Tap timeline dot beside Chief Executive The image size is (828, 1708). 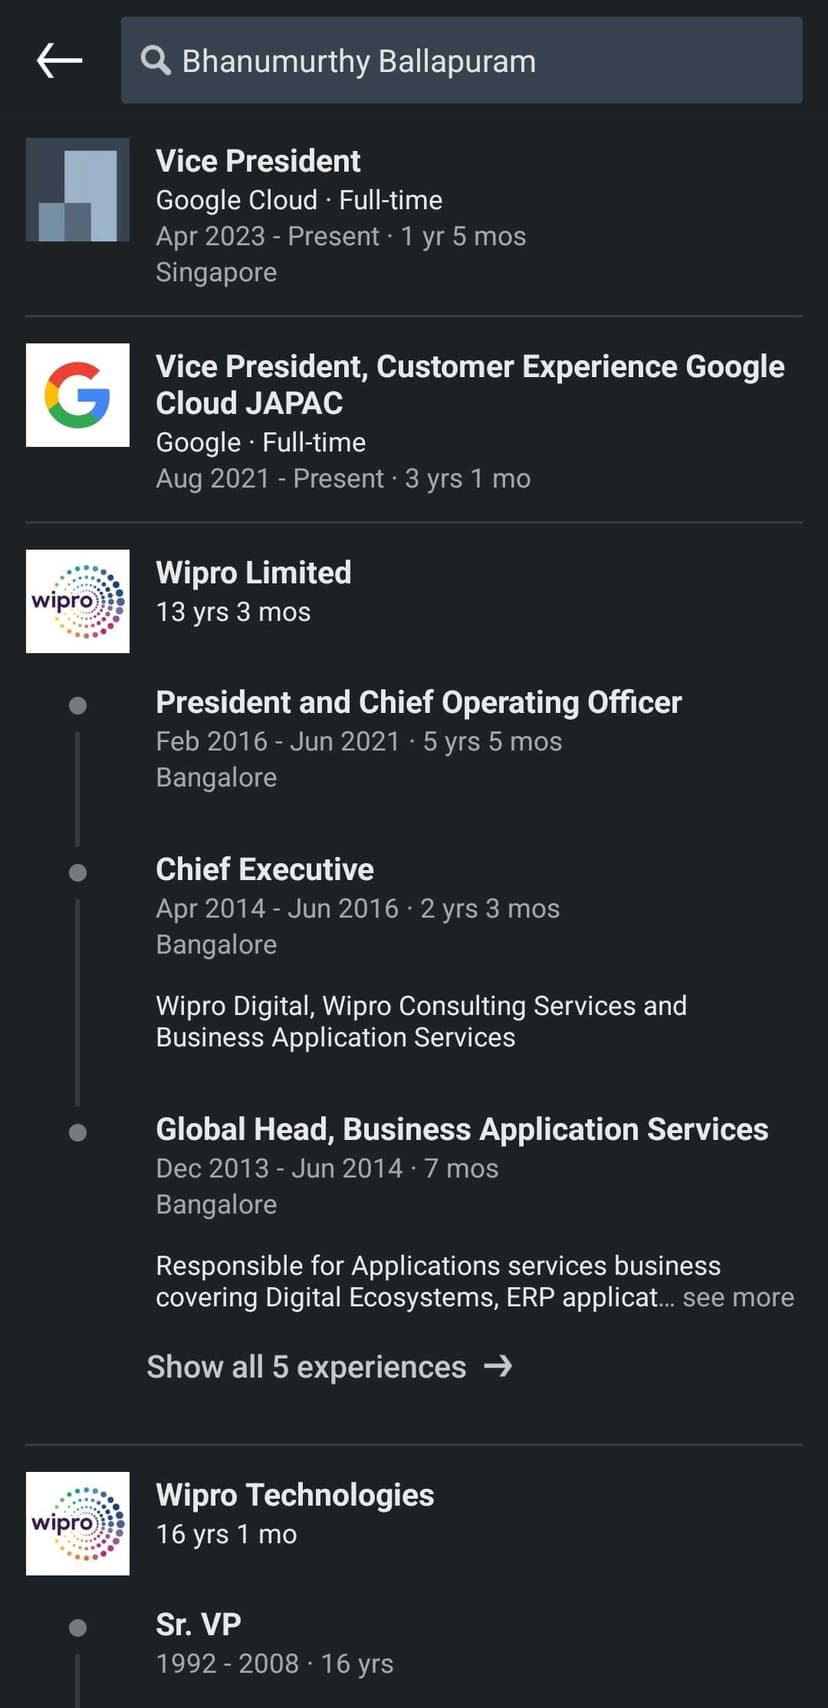[x=77, y=873]
